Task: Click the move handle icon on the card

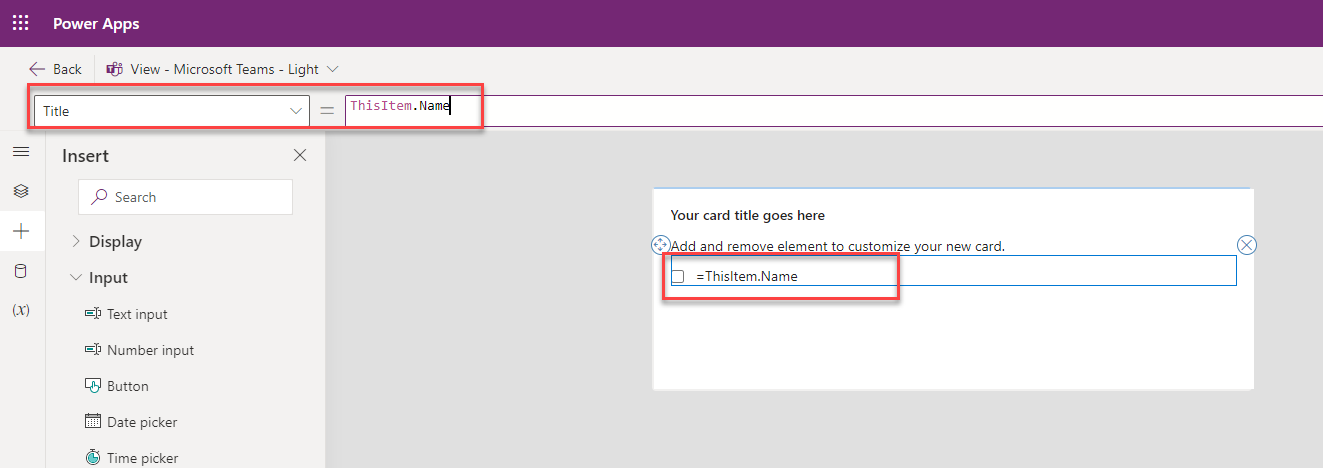Action: 660,245
